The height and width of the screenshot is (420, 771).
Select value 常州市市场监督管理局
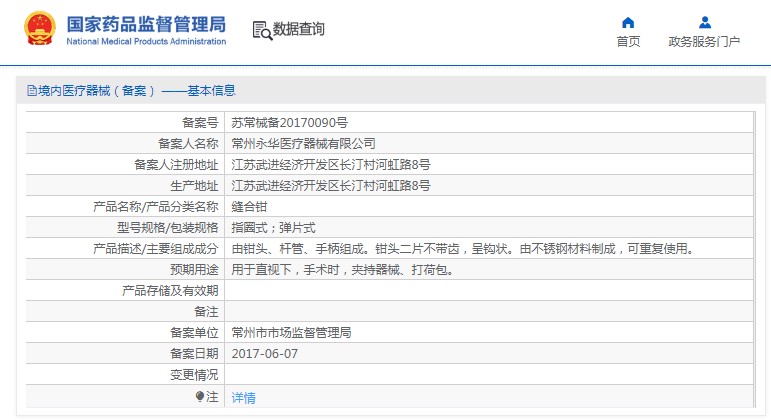pos(291,333)
